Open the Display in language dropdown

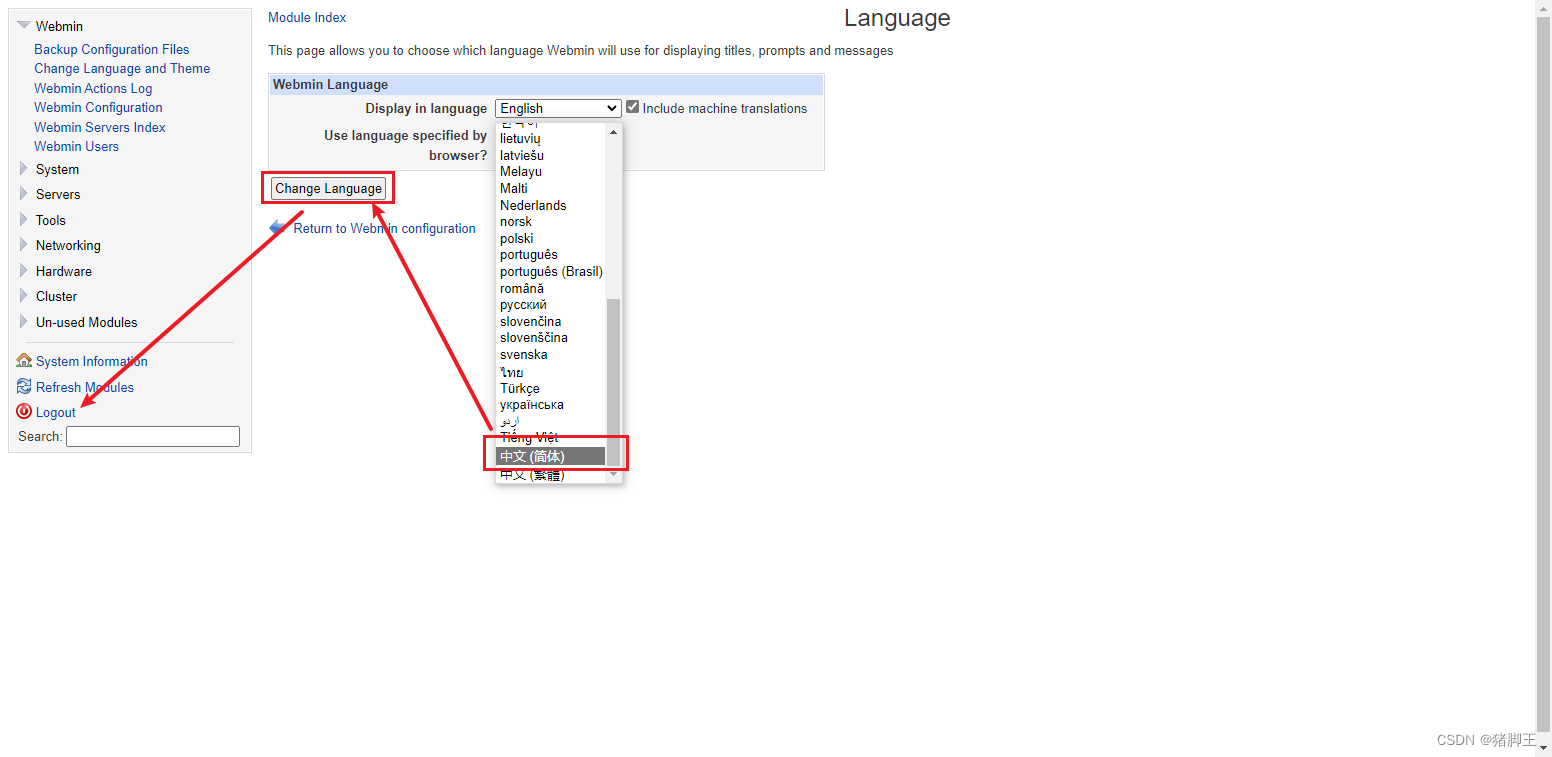(x=558, y=108)
